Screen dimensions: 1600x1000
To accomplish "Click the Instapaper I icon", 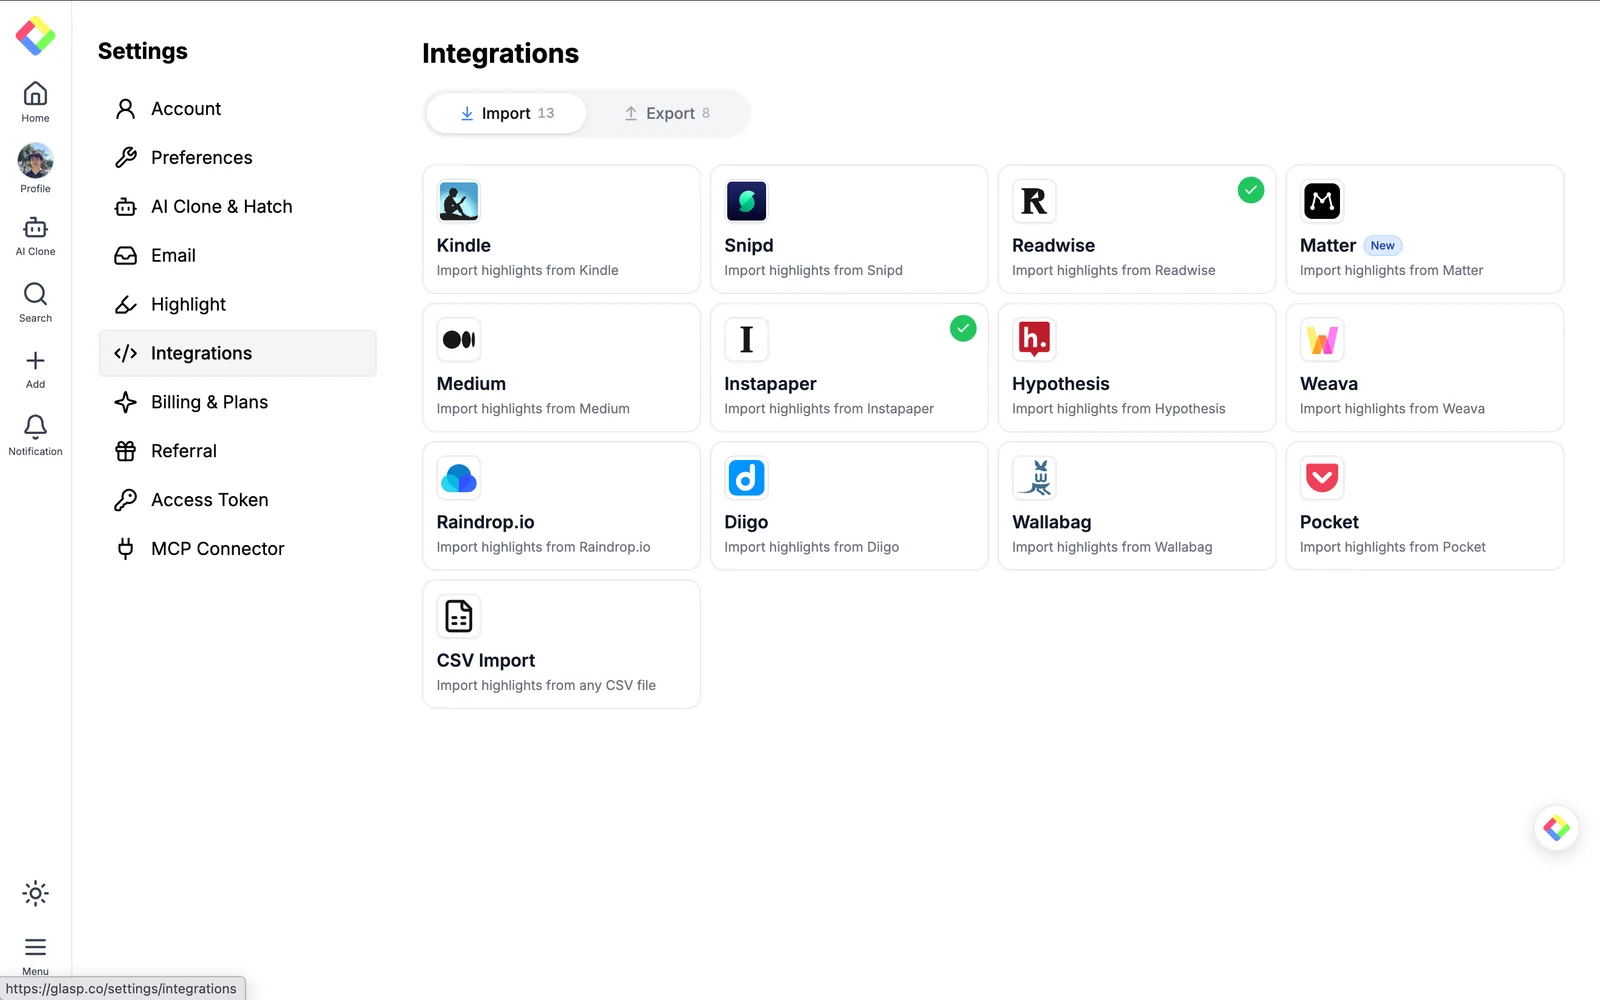I will point(747,340).
